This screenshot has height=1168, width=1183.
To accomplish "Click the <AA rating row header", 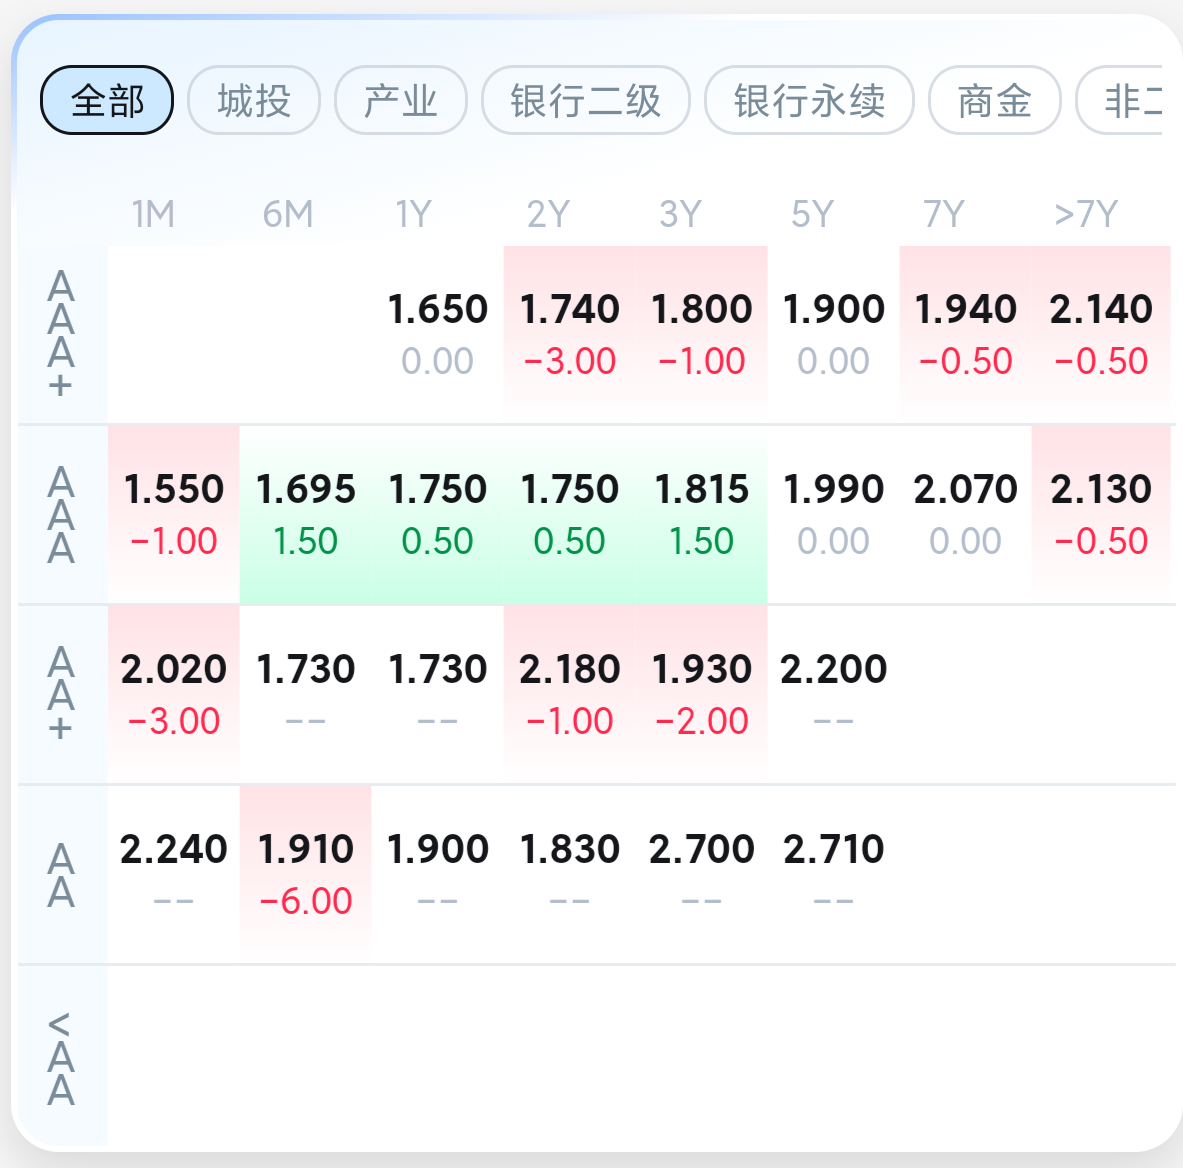I will pyautogui.click(x=61, y=1056).
